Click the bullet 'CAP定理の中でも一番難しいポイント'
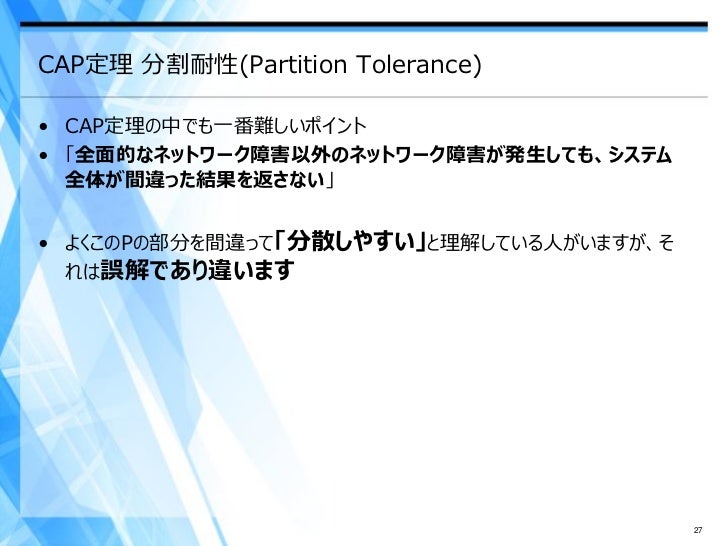This screenshot has width=728, height=546. coord(216,126)
